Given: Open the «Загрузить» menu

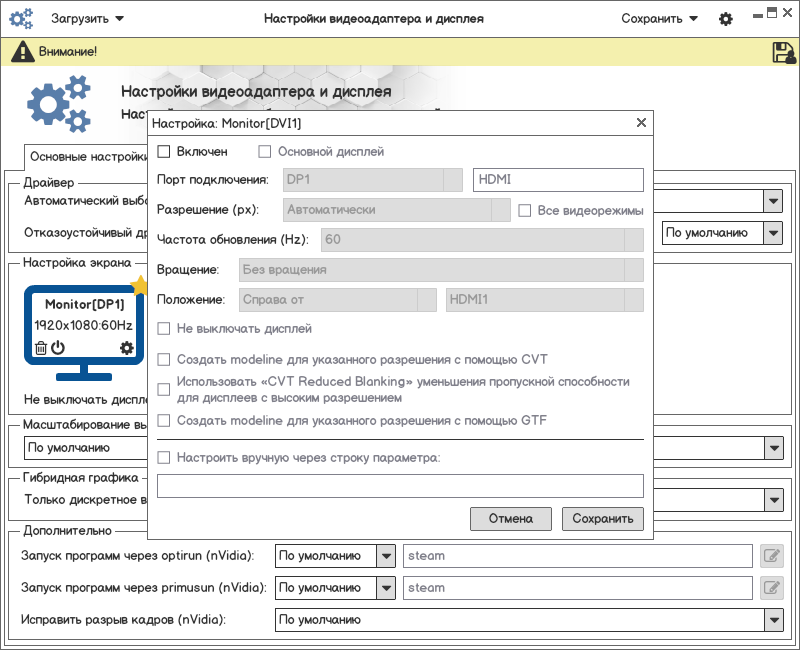Looking at the screenshot, I should tap(88, 19).
